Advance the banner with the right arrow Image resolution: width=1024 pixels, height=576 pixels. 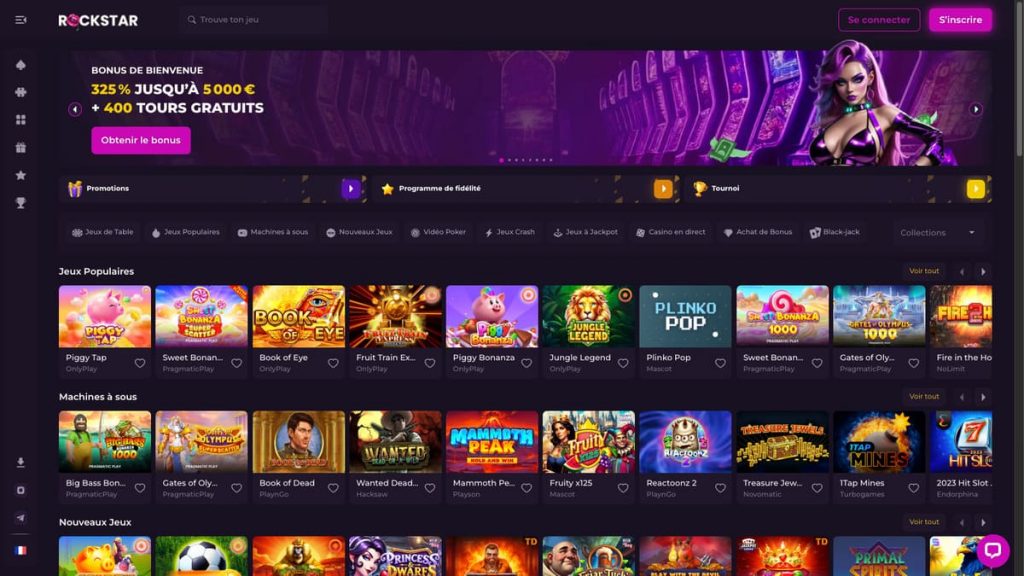click(x=976, y=109)
